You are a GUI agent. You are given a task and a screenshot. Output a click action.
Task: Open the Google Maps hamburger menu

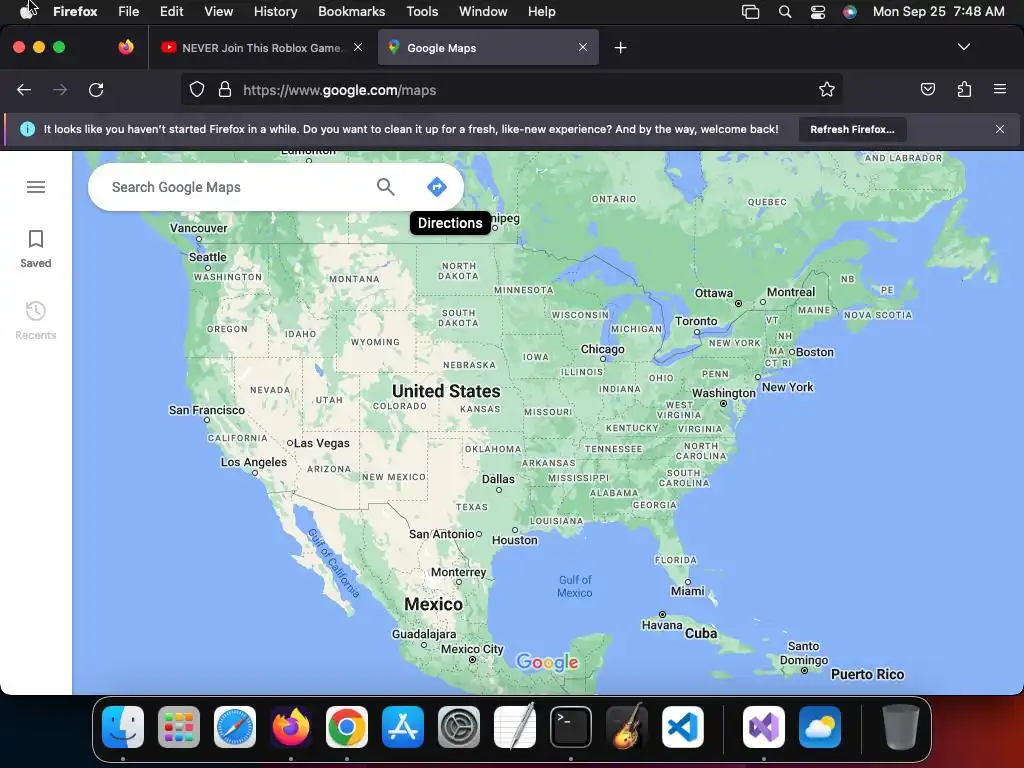(36, 187)
